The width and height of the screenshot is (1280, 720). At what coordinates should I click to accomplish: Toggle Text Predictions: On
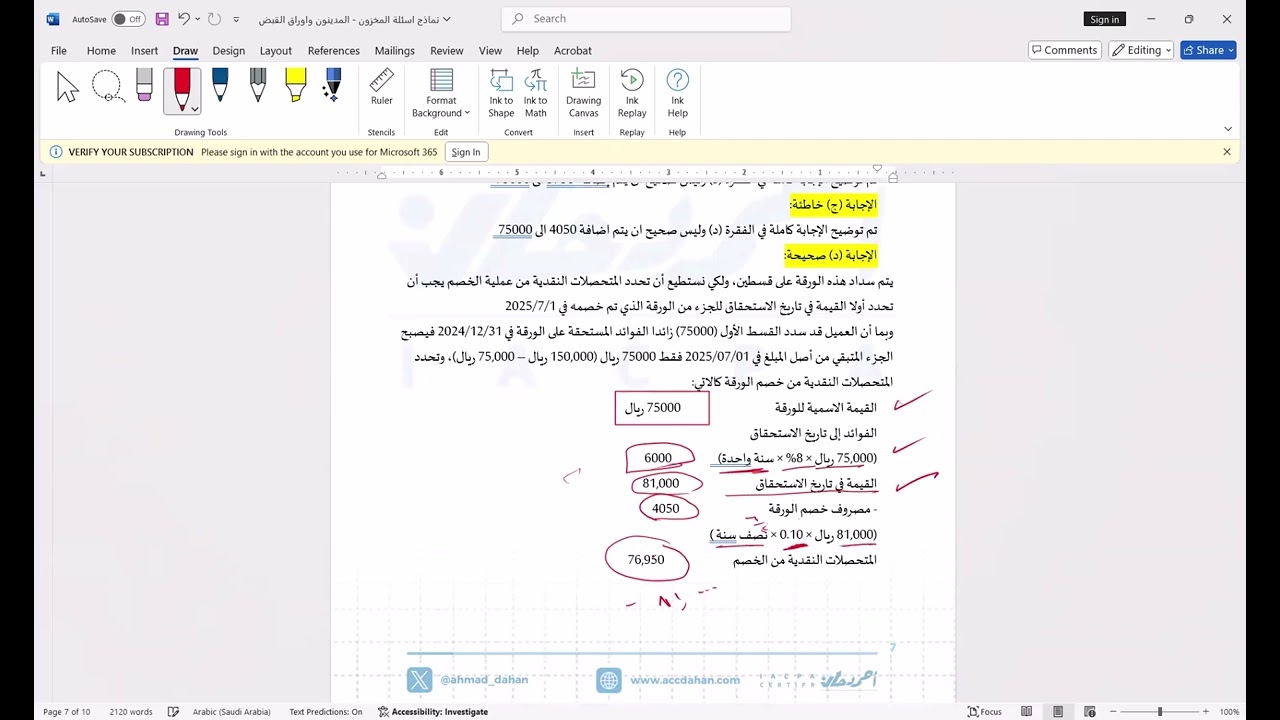[326, 712]
